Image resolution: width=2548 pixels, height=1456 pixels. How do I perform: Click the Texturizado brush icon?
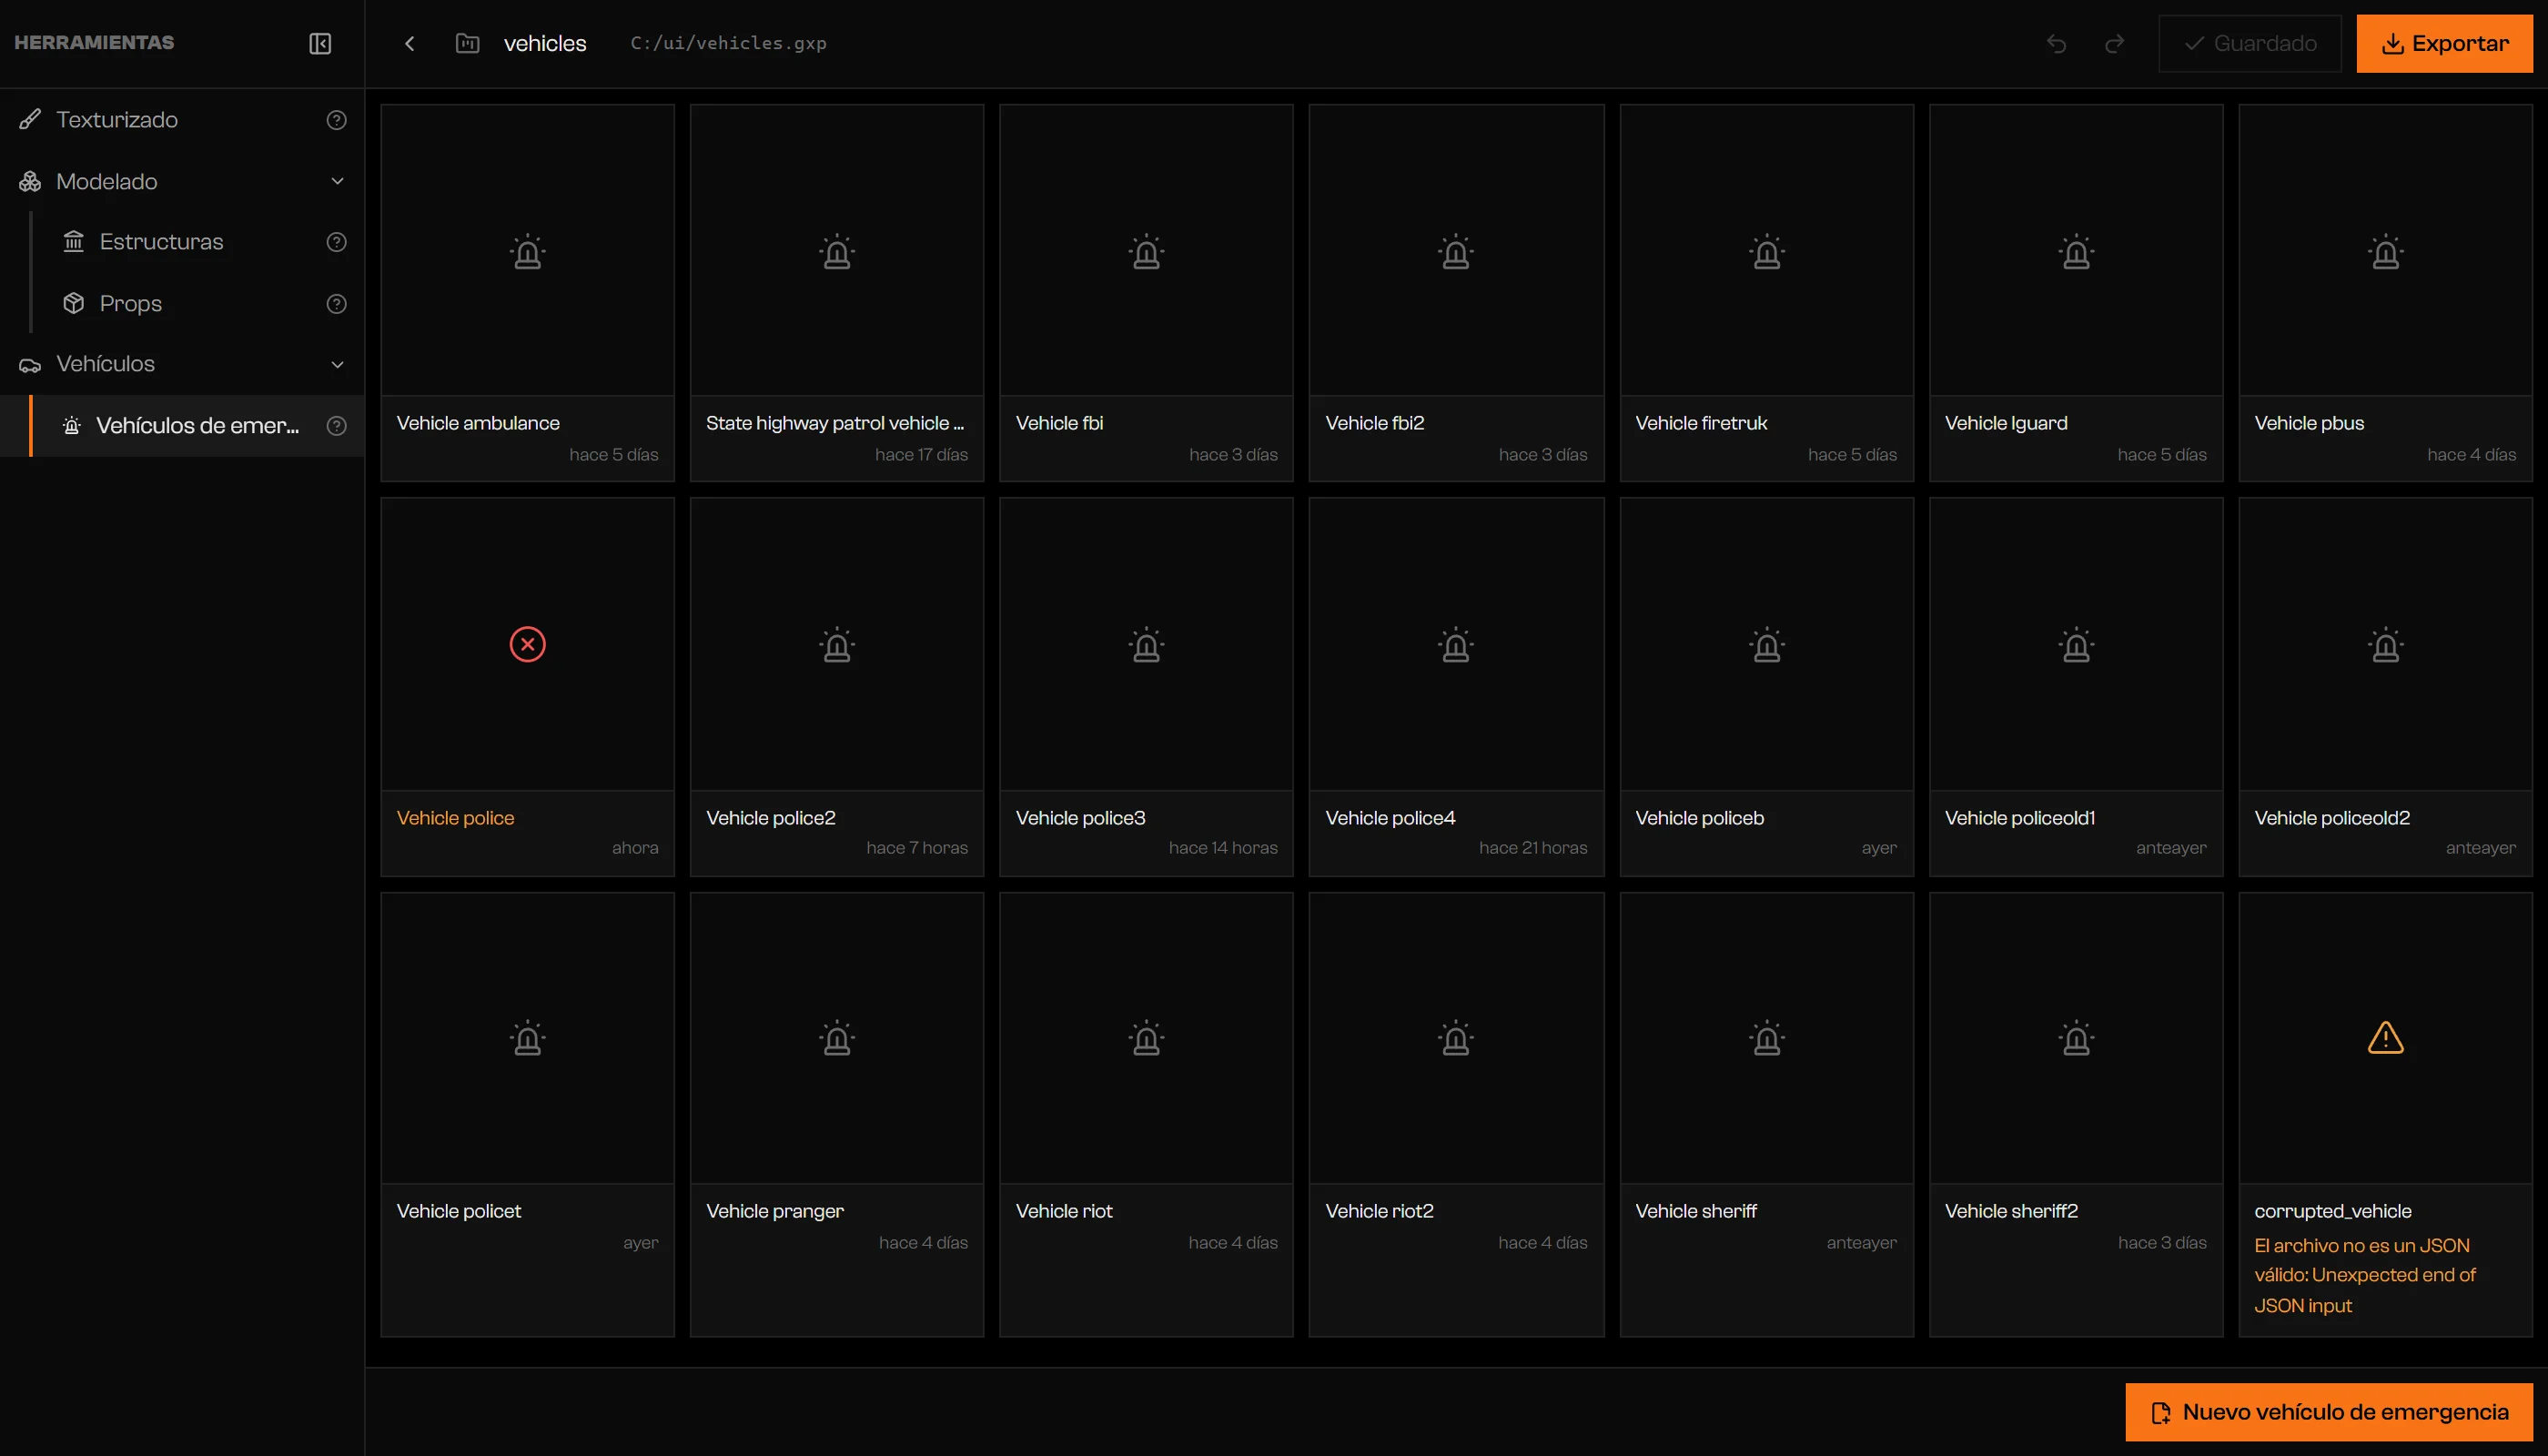pos(30,120)
